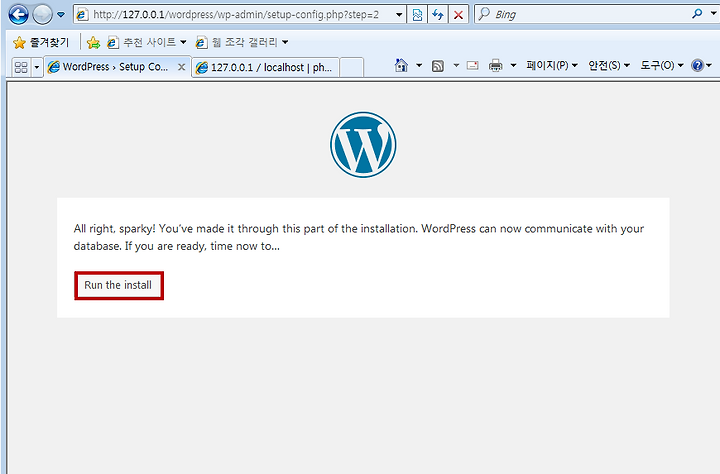Expand the Print dropdown arrow
The image size is (720, 474).
[x=513, y=66]
